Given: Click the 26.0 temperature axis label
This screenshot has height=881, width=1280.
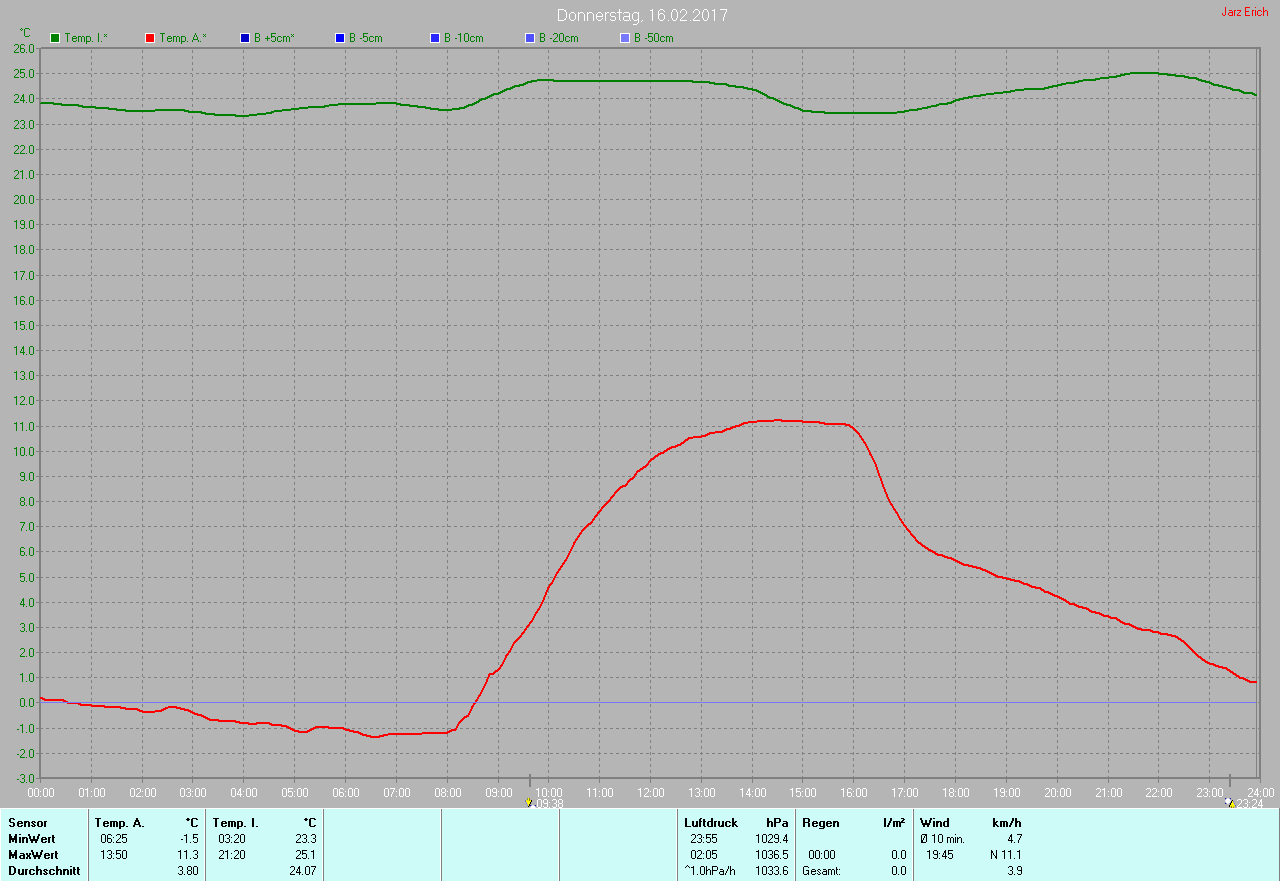Looking at the screenshot, I should point(25,48).
